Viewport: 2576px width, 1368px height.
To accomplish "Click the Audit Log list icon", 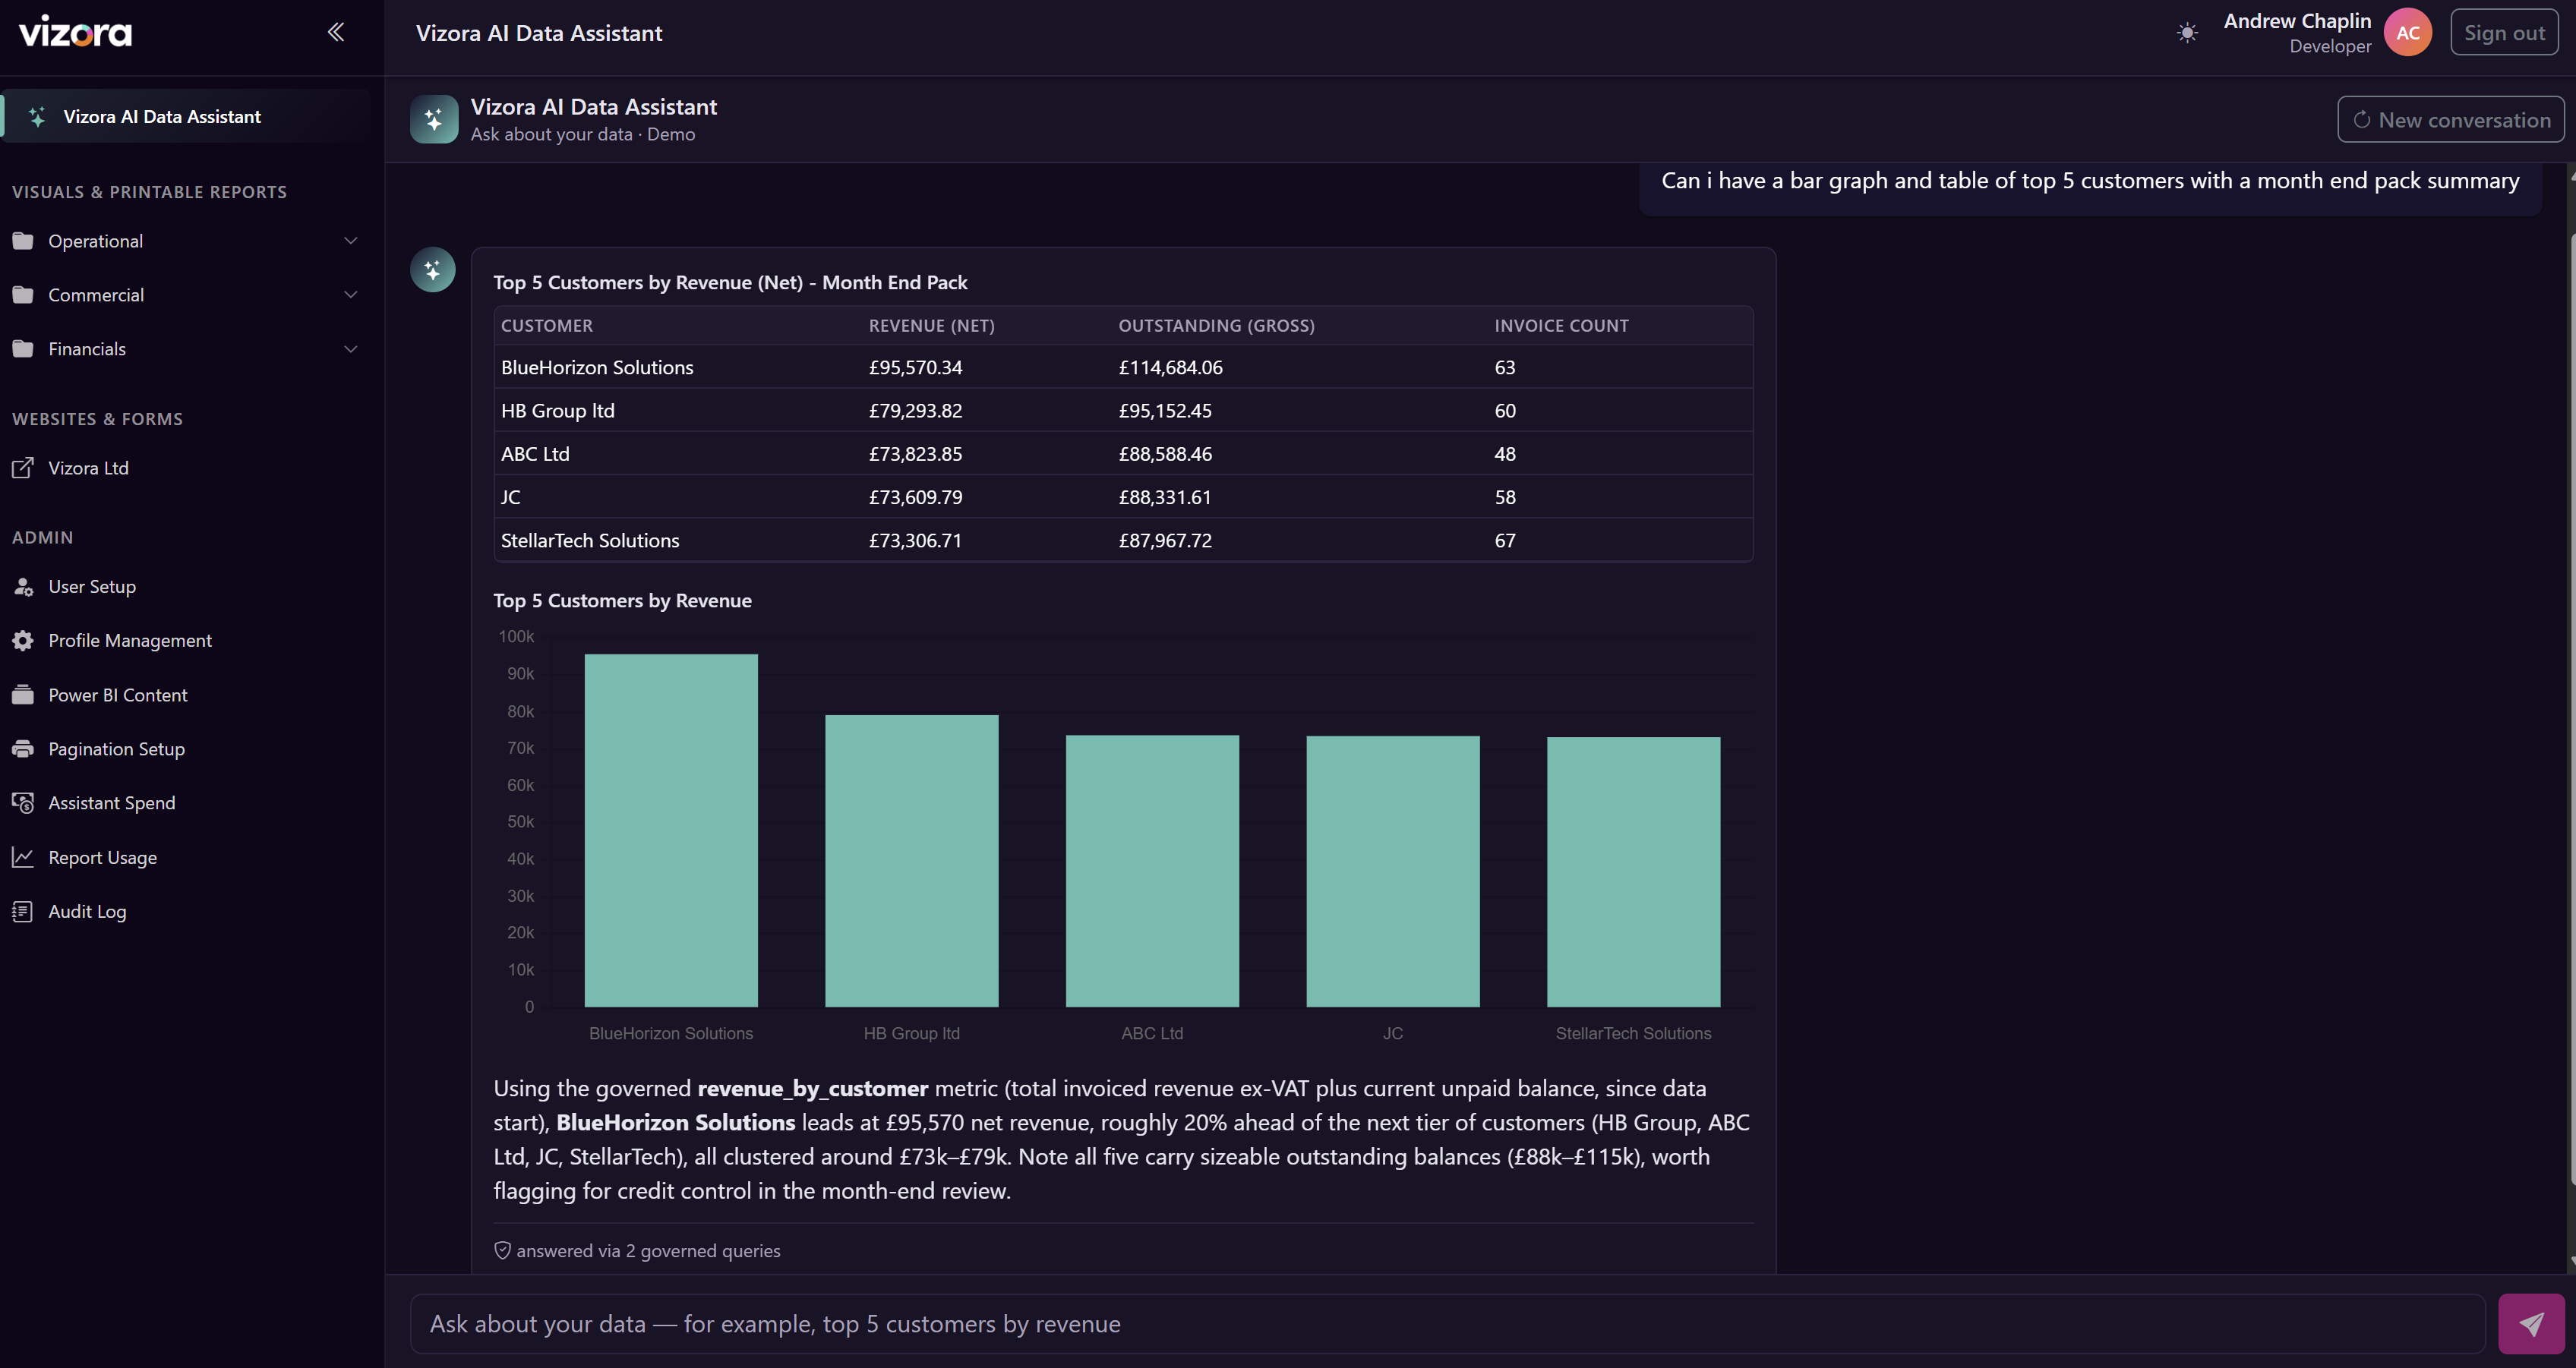I will 23,911.
